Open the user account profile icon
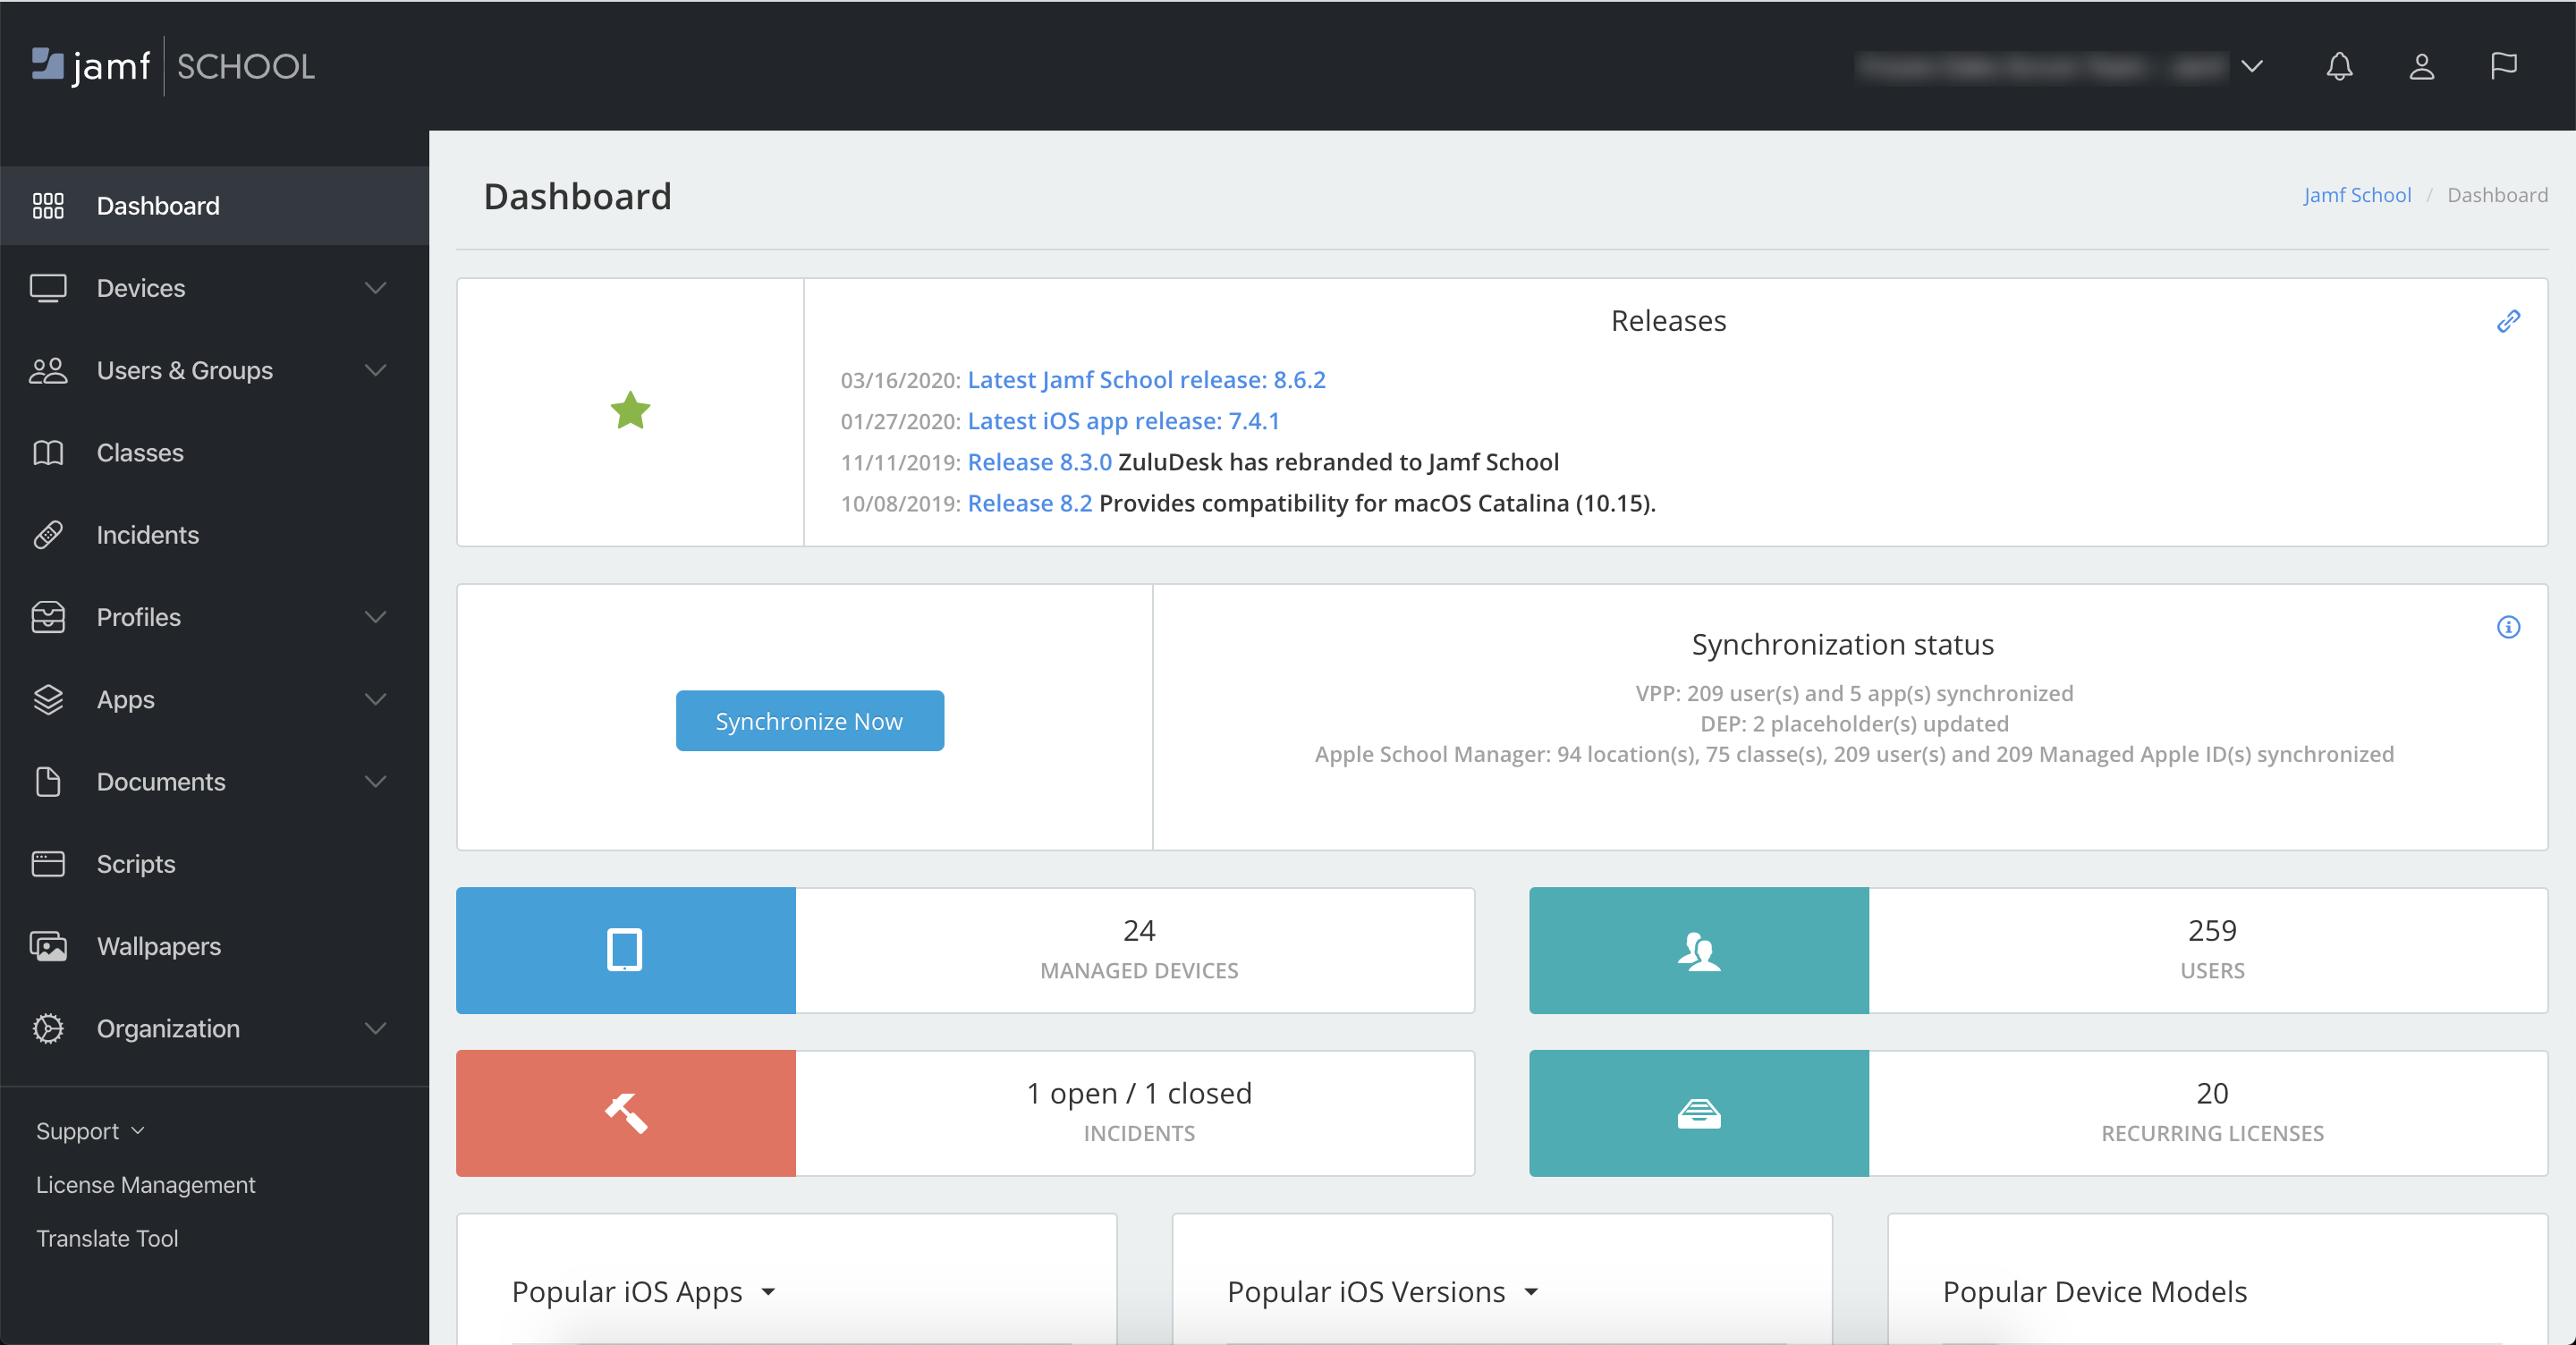 pyautogui.click(x=2421, y=66)
